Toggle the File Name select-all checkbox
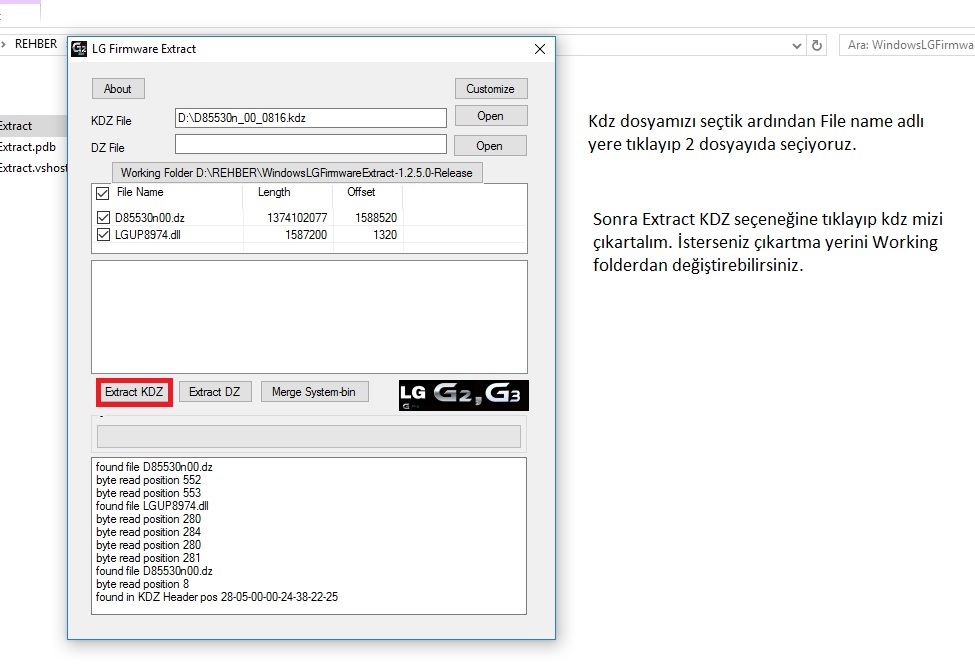The image size is (975, 669). (103, 193)
